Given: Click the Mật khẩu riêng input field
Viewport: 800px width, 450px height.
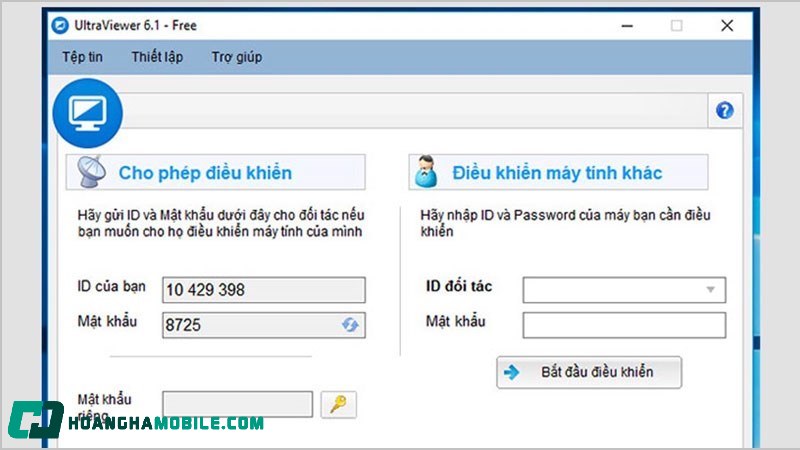Looking at the screenshot, I should click(238, 404).
